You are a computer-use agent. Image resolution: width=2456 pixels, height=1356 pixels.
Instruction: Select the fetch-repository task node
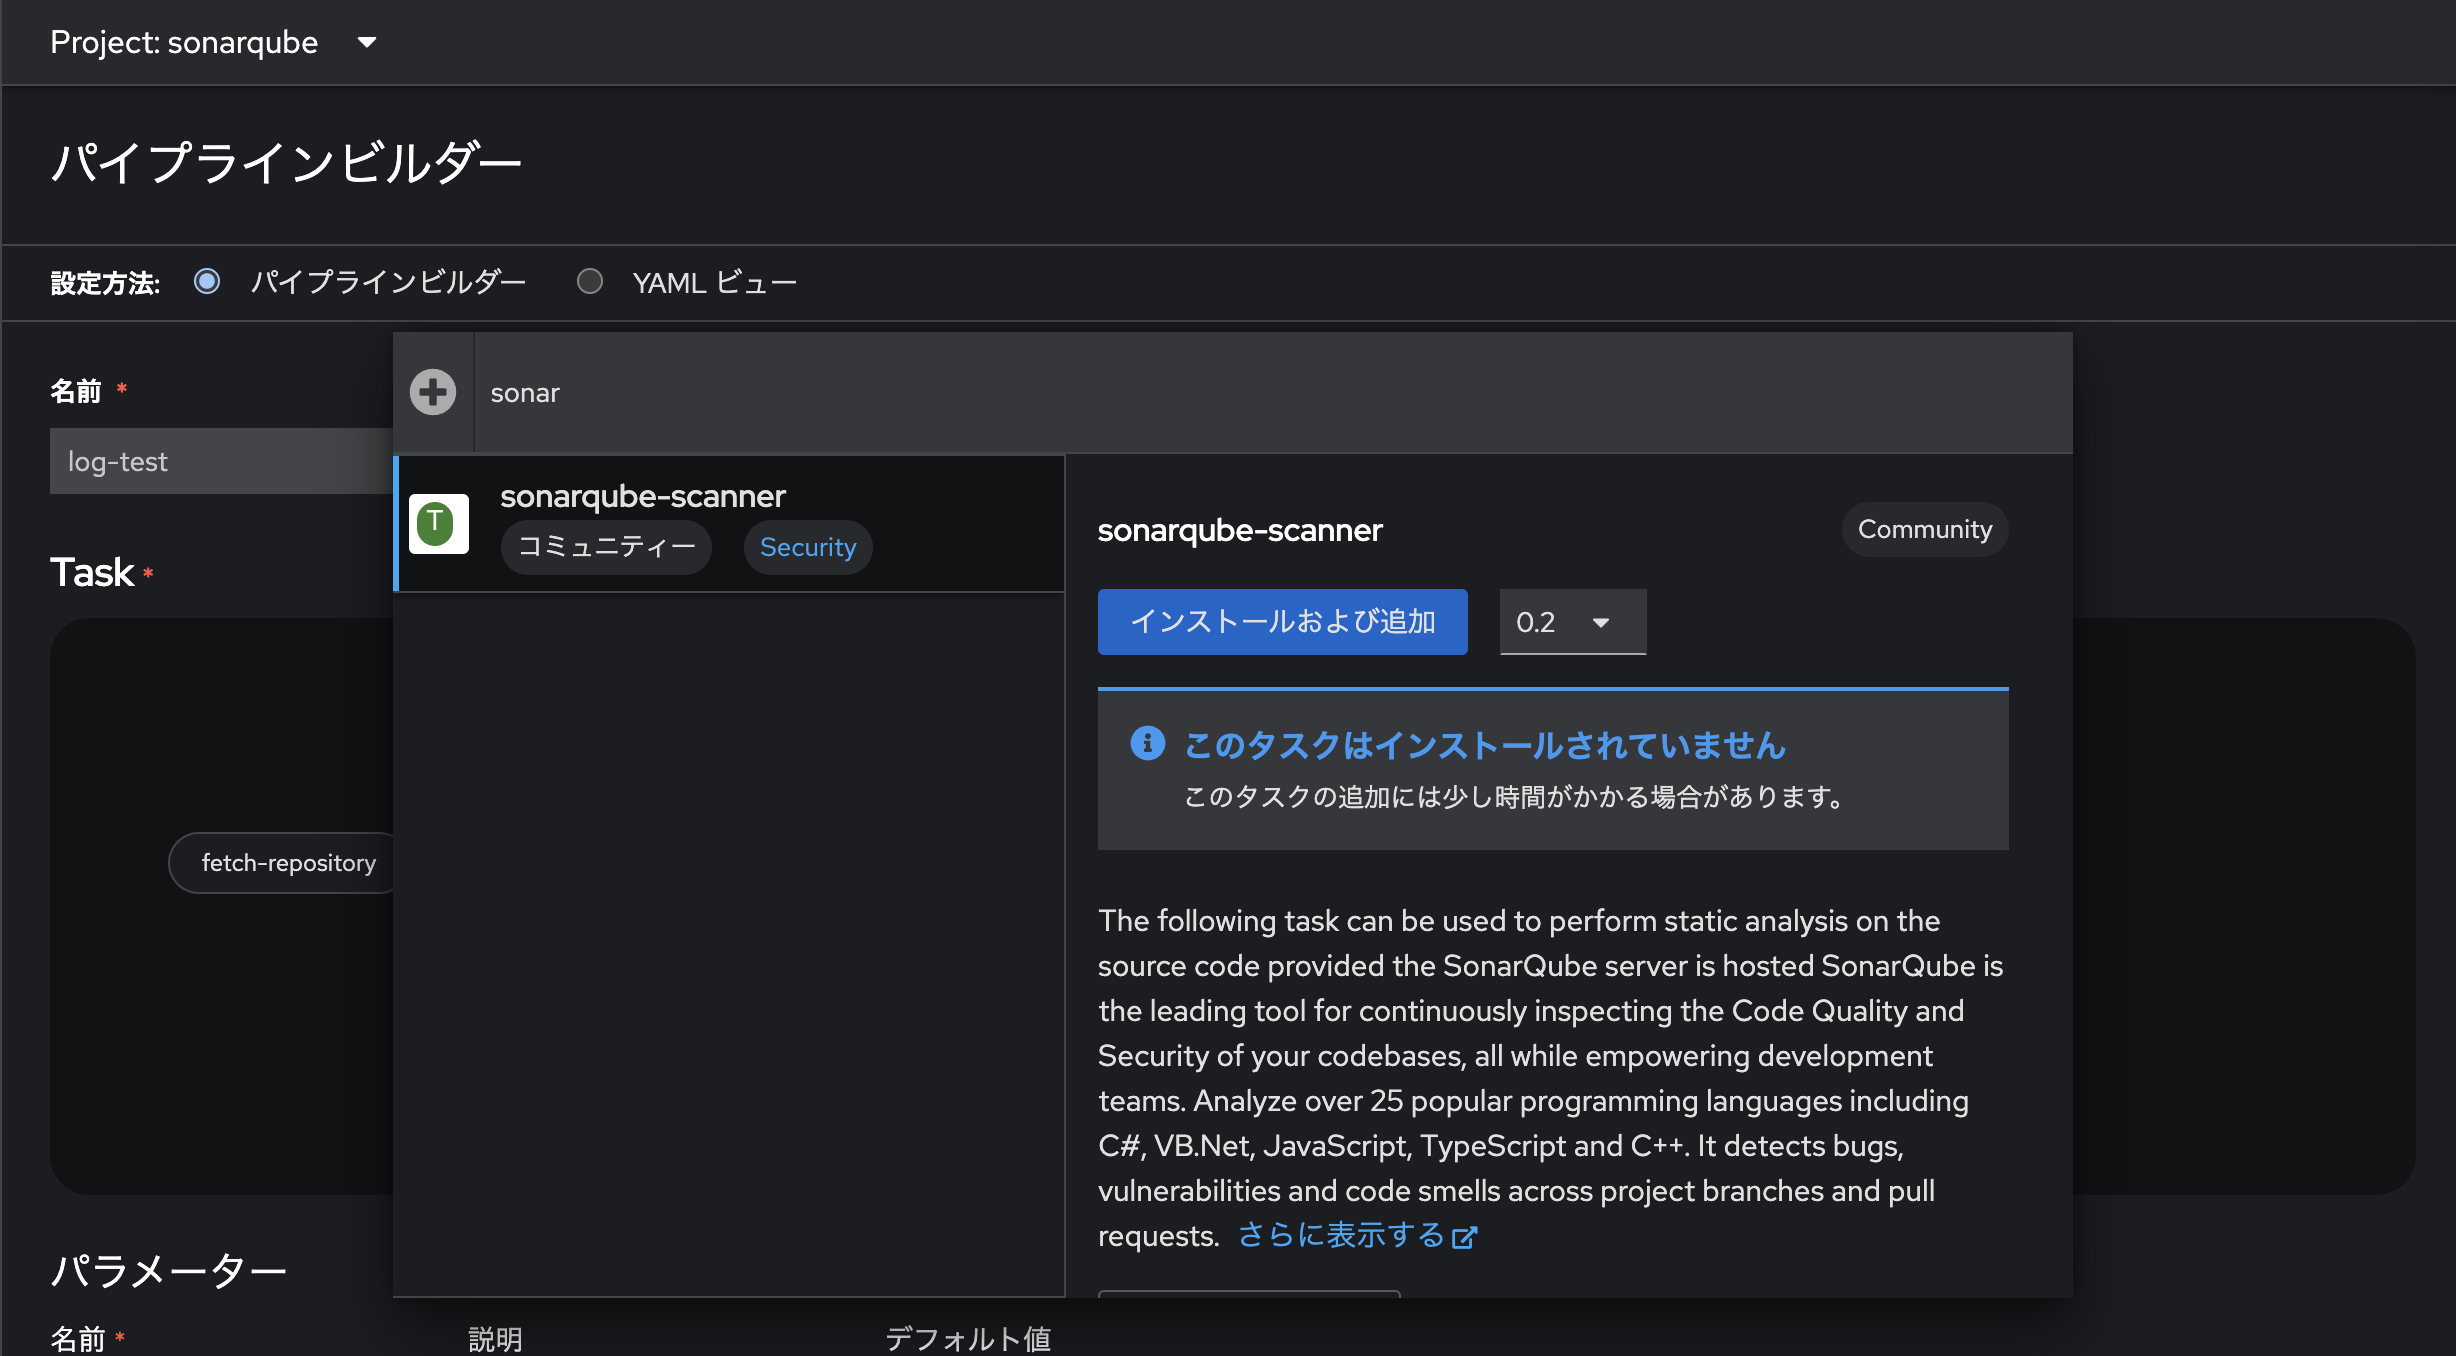pos(288,862)
